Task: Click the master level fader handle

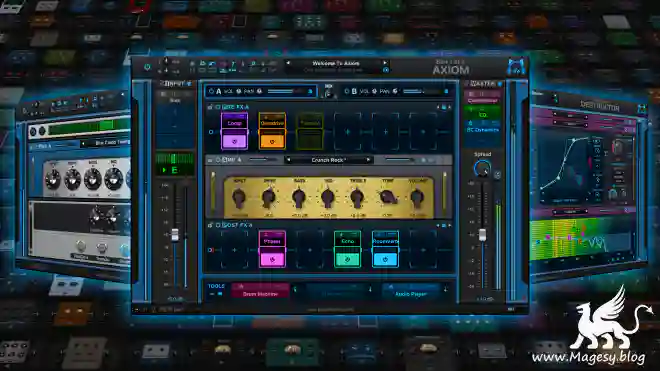Action: pyautogui.click(x=482, y=235)
